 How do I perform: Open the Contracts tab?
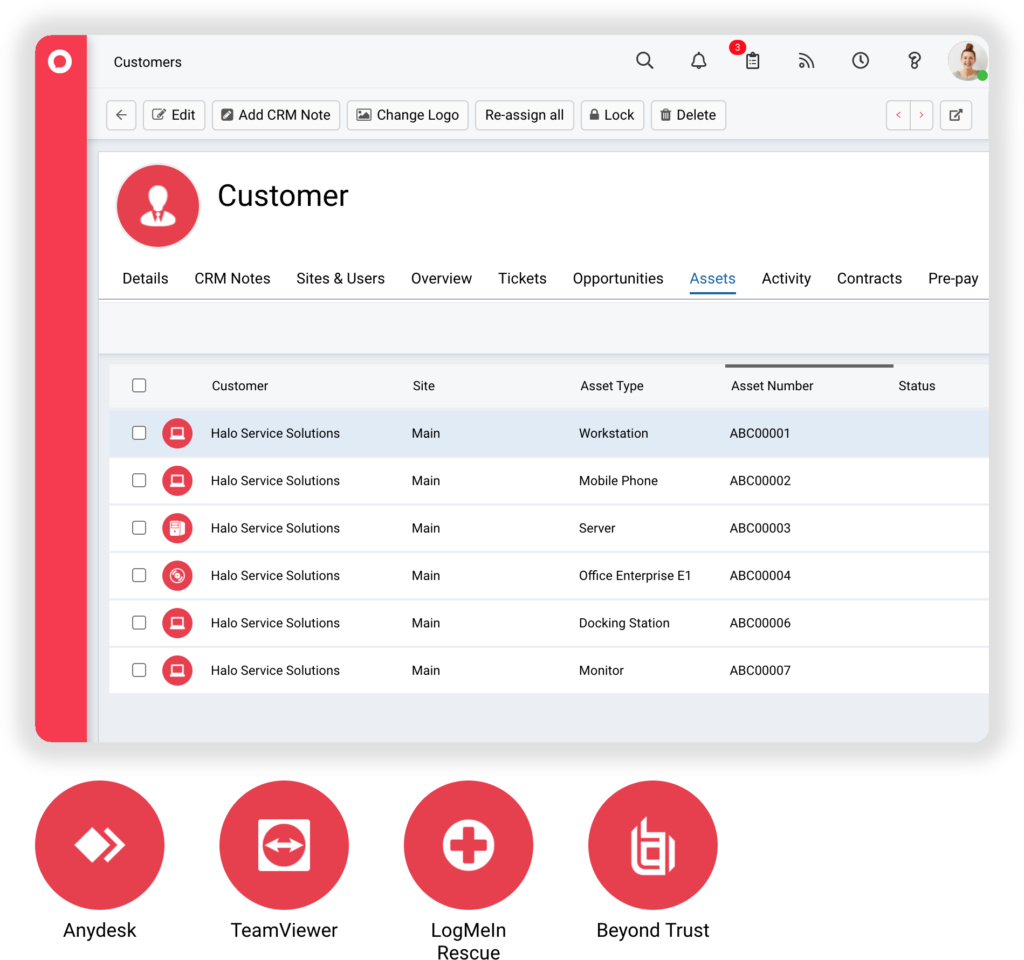869,279
